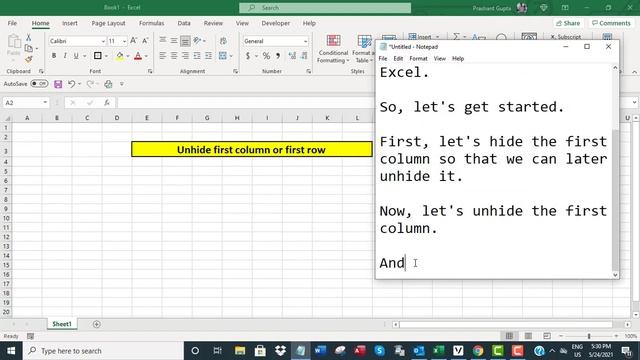
Task: Open Conditional Formatting menu
Action: [x=333, y=49]
